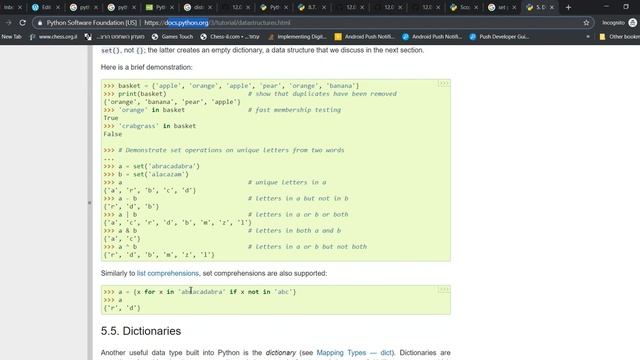Image resolution: width=640 pixels, height=360 pixels.
Task: Close the 'set' Google search tab
Action: tap(514, 7)
